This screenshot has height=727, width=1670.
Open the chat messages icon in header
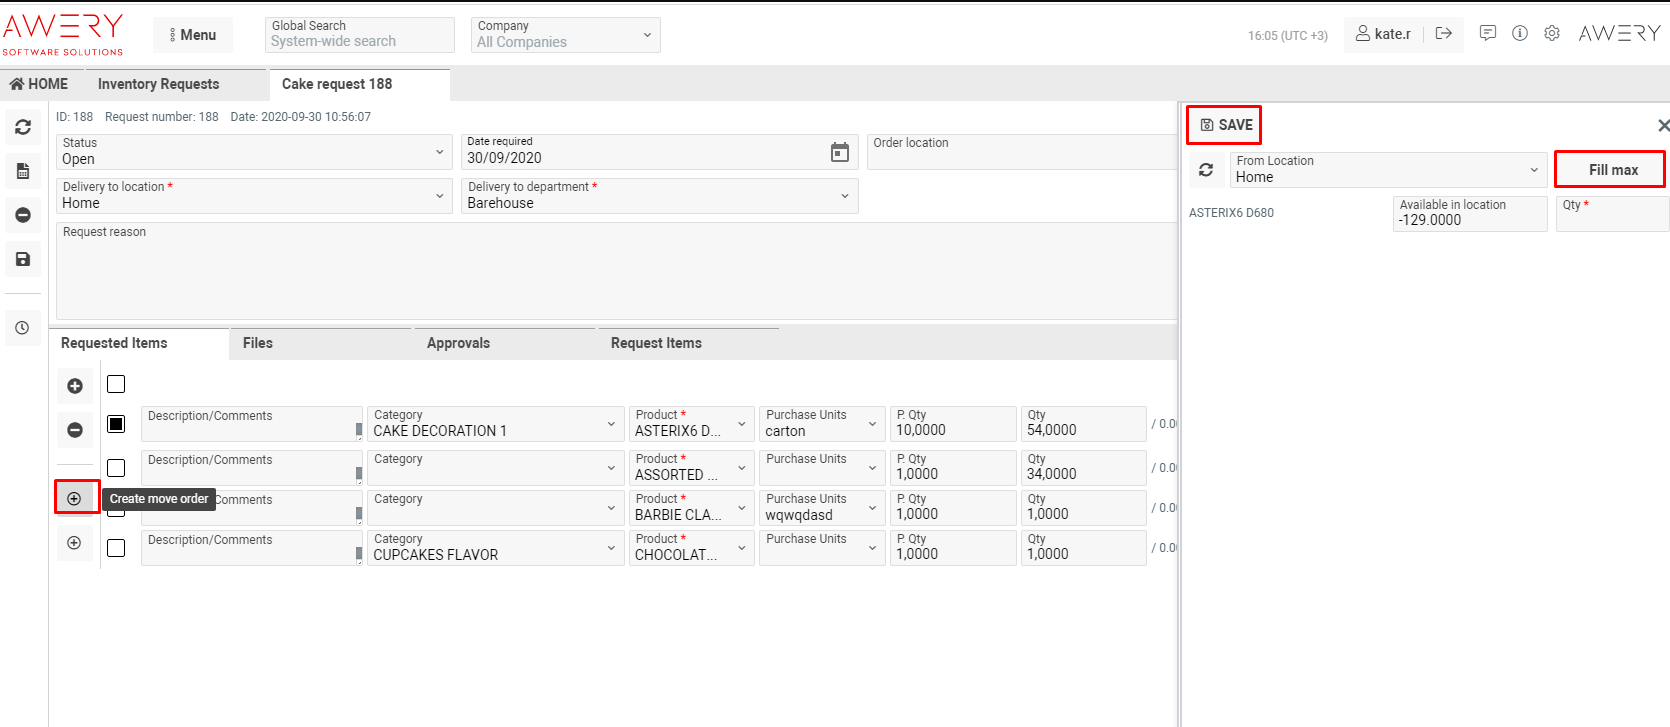click(x=1488, y=33)
